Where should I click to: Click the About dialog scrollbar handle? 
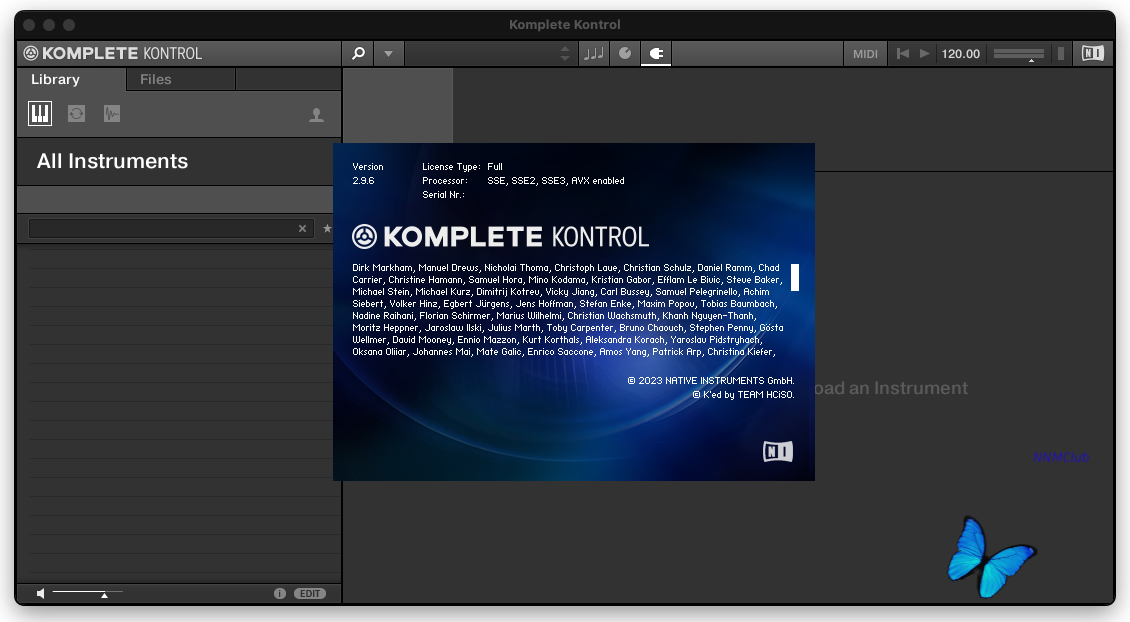(x=795, y=277)
